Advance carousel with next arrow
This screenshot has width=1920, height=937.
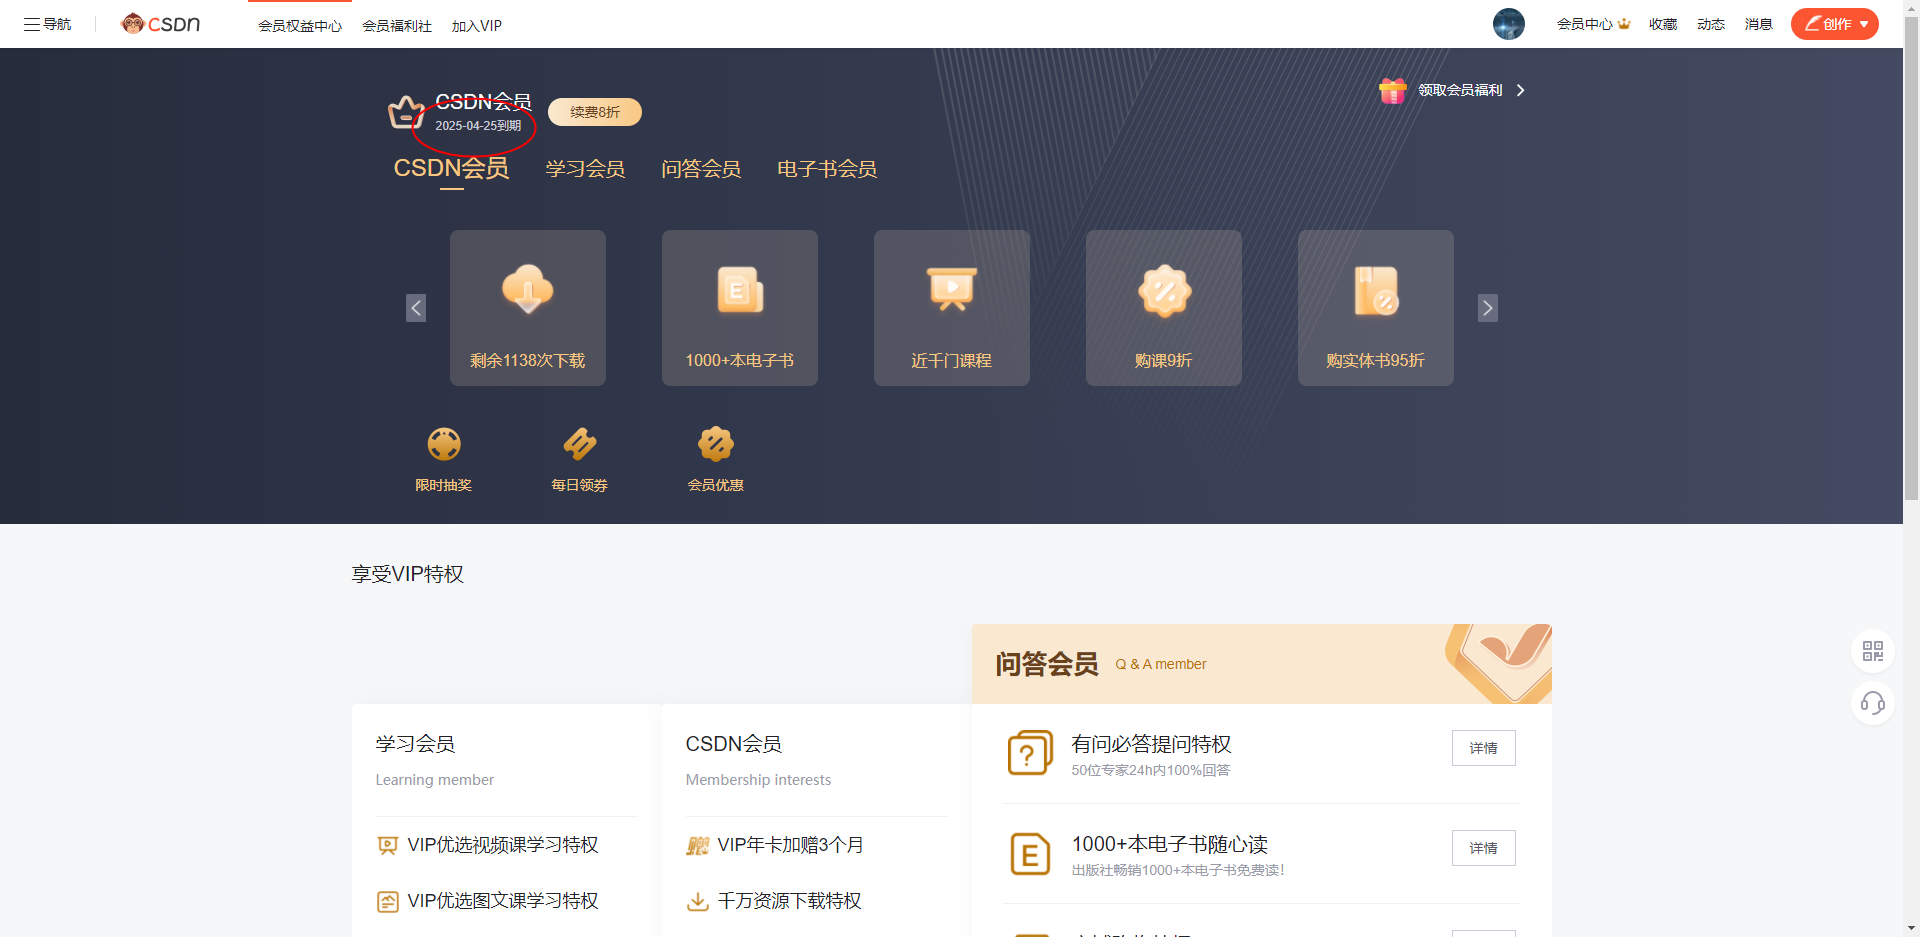tap(1488, 308)
